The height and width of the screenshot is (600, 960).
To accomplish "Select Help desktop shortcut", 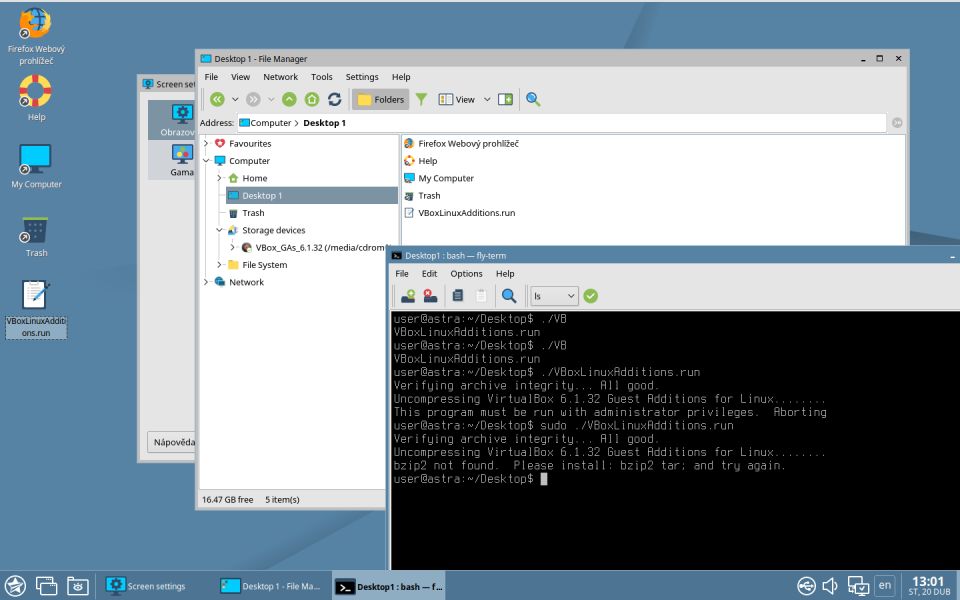I will coord(36,98).
